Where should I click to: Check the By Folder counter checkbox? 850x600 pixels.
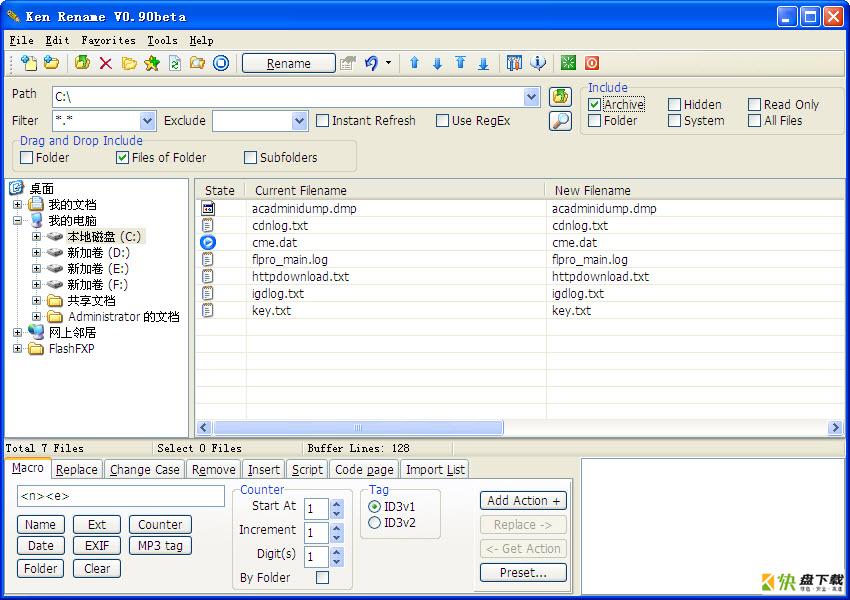point(322,578)
